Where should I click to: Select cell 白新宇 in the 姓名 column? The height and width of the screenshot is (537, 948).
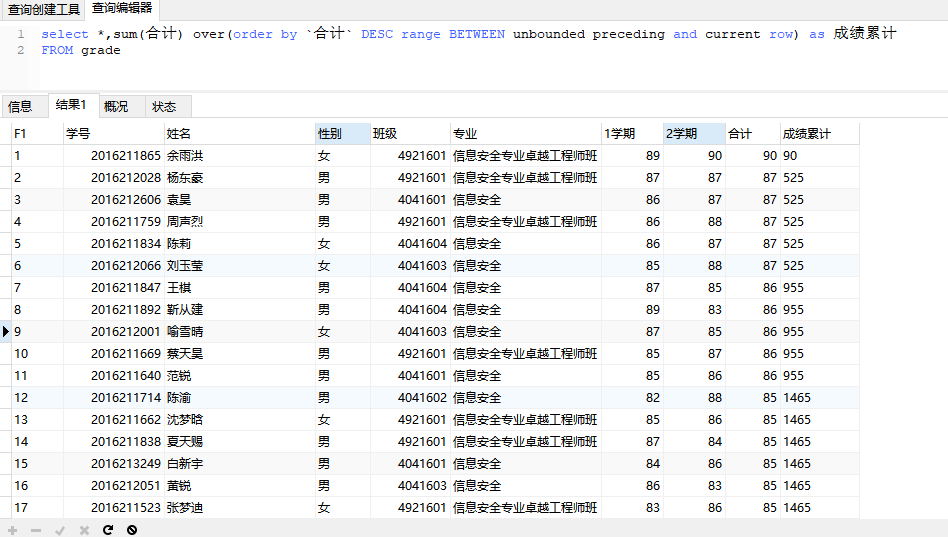(239, 464)
